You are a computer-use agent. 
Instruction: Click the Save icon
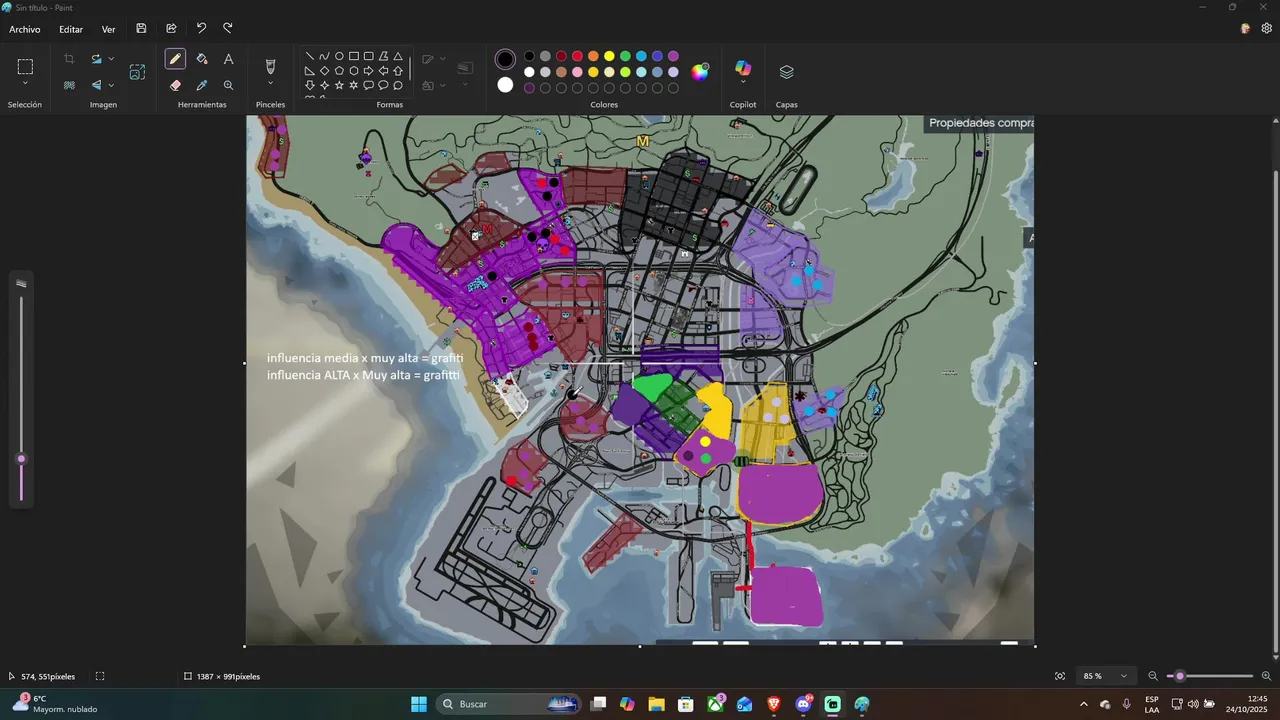(x=141, y=29)
